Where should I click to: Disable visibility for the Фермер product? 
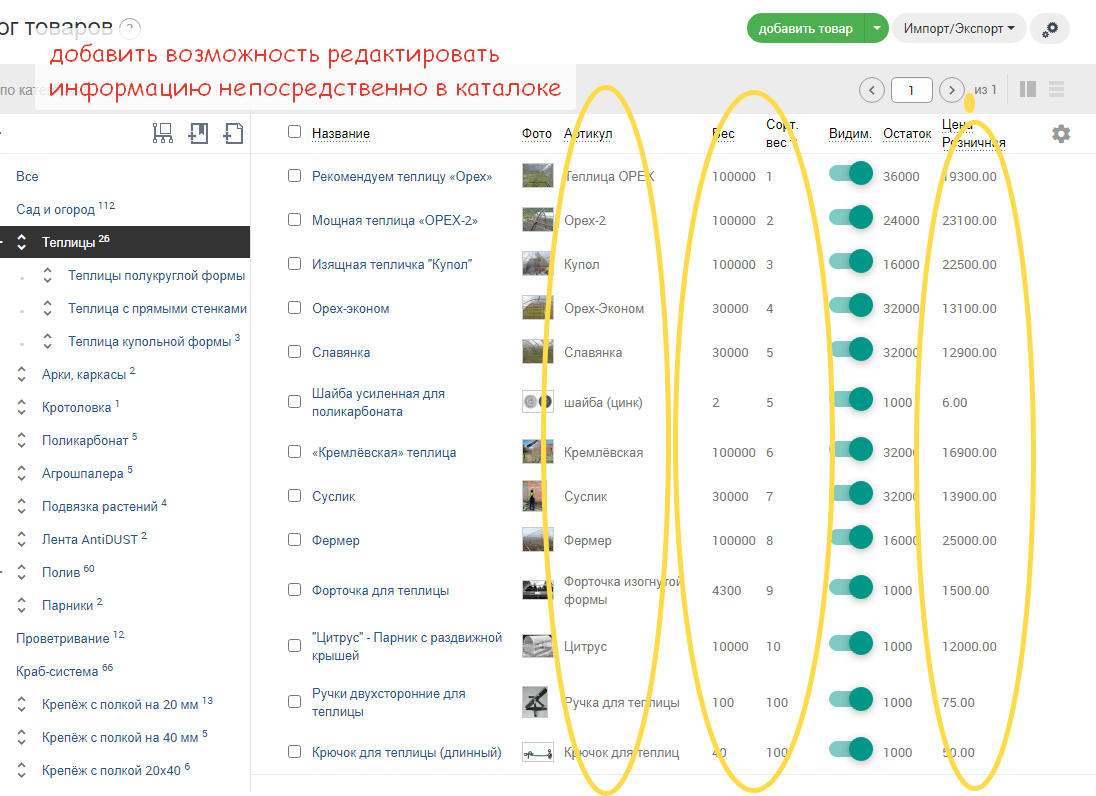(x=851, y=538)
